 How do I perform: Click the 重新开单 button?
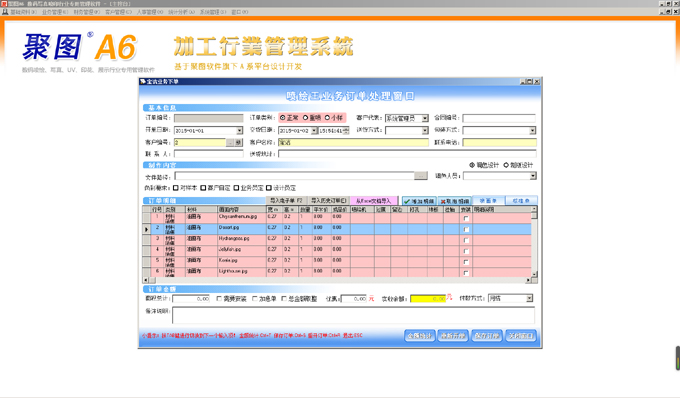(x=453, y=336)
